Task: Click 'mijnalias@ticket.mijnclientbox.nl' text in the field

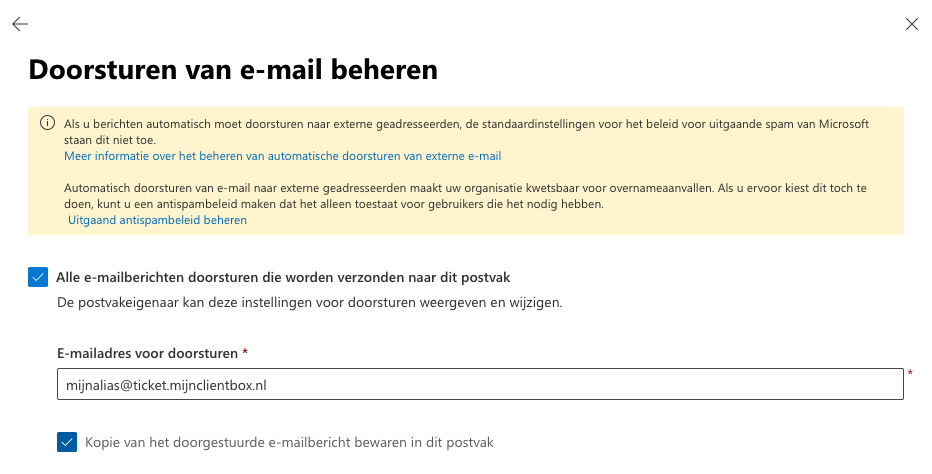Action: [166, 385]
